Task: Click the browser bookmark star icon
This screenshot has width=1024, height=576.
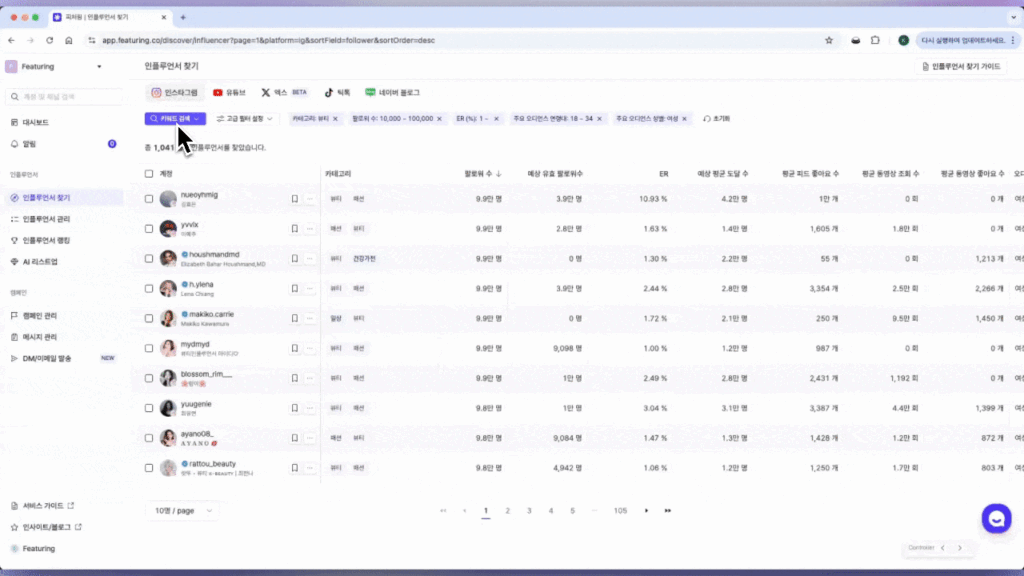Action: [x=829, y=40]
